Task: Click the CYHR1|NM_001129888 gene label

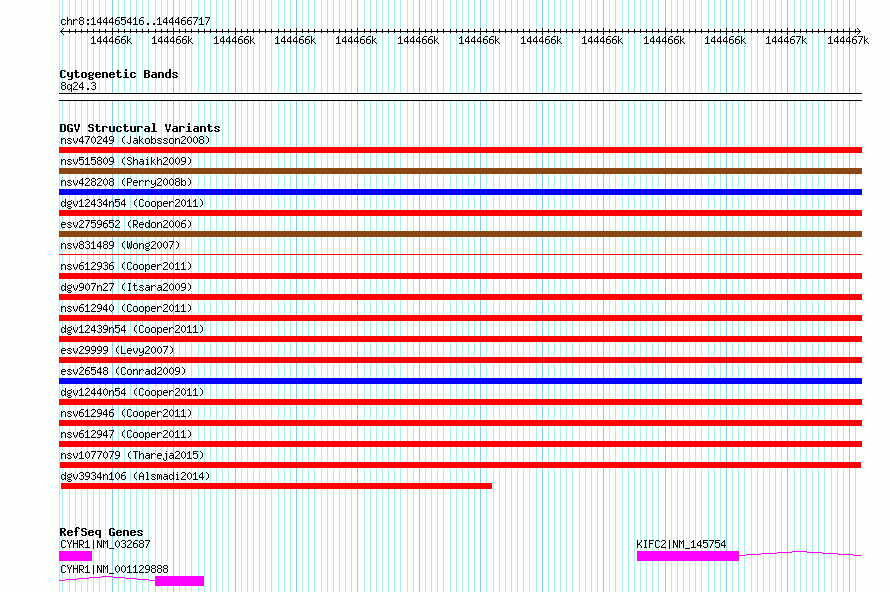Action: 114,569
